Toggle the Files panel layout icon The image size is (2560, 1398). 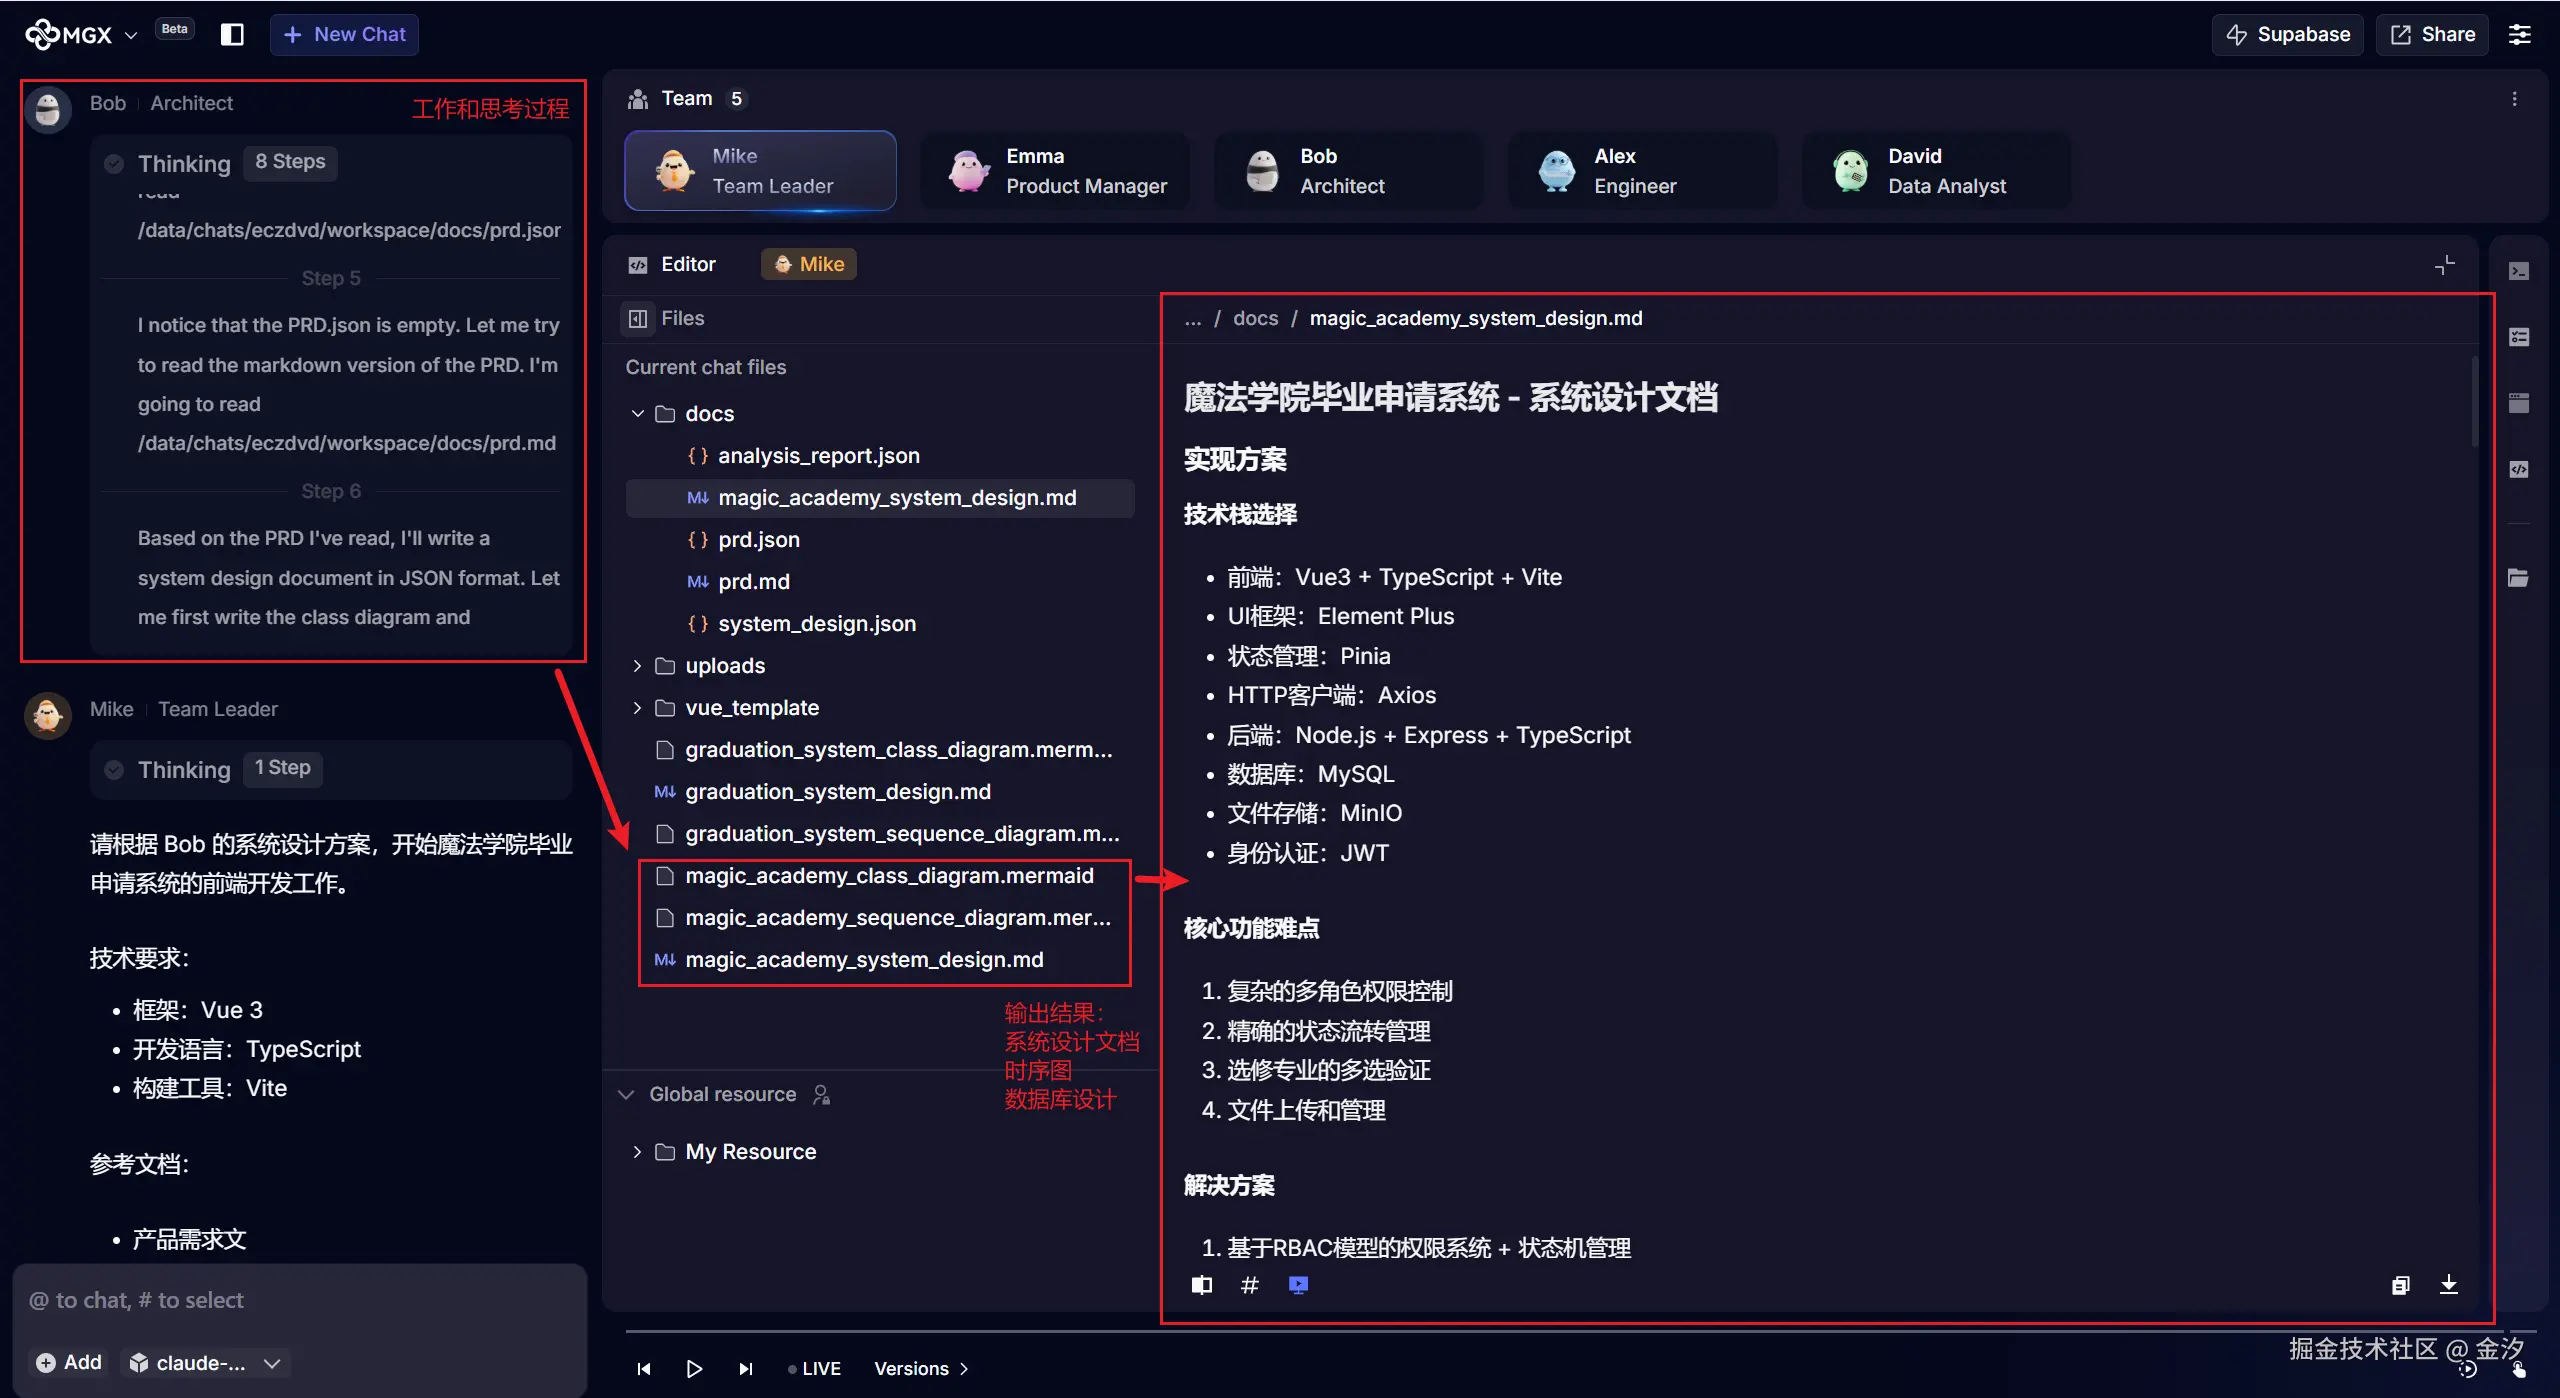(x=638, y=318)
